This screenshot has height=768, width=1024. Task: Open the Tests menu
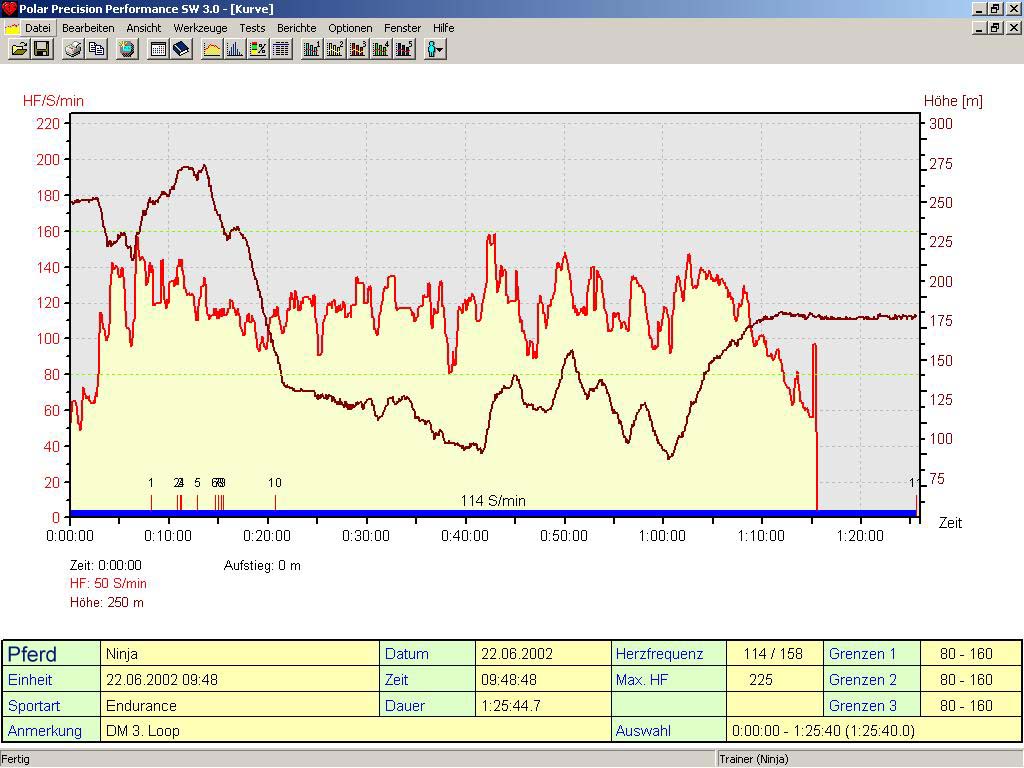[252, 28]
